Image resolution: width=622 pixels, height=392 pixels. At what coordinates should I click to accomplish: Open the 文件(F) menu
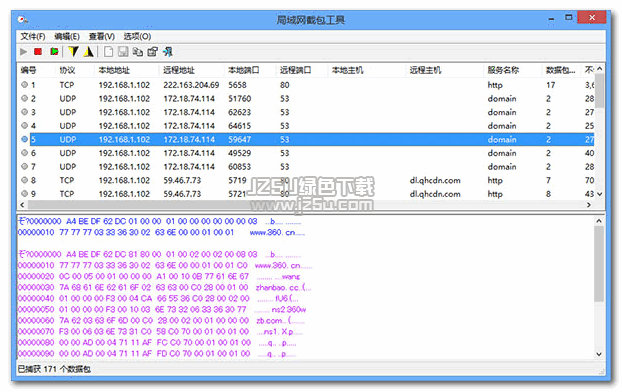click(33, 37)
